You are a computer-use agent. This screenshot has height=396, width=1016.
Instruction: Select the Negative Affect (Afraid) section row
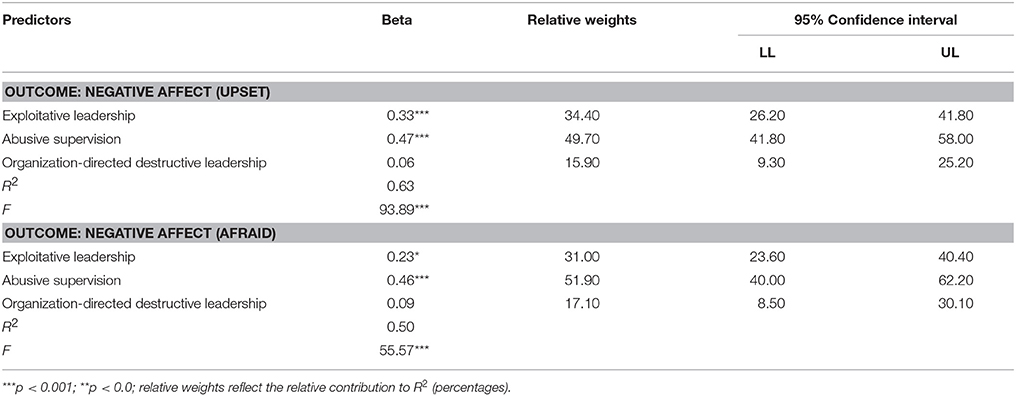tap(508, 234)
